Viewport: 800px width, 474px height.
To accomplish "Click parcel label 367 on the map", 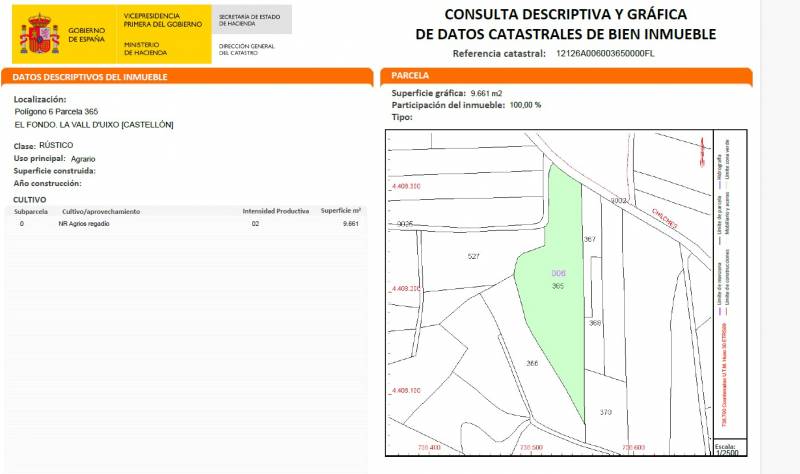I will (x=590, y=239).
